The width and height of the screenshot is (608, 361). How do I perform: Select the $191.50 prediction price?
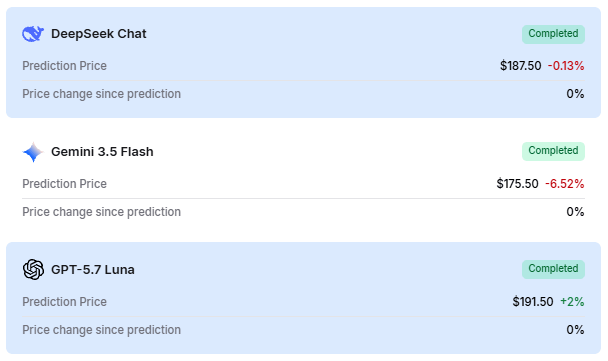click(x=533, y=302)
